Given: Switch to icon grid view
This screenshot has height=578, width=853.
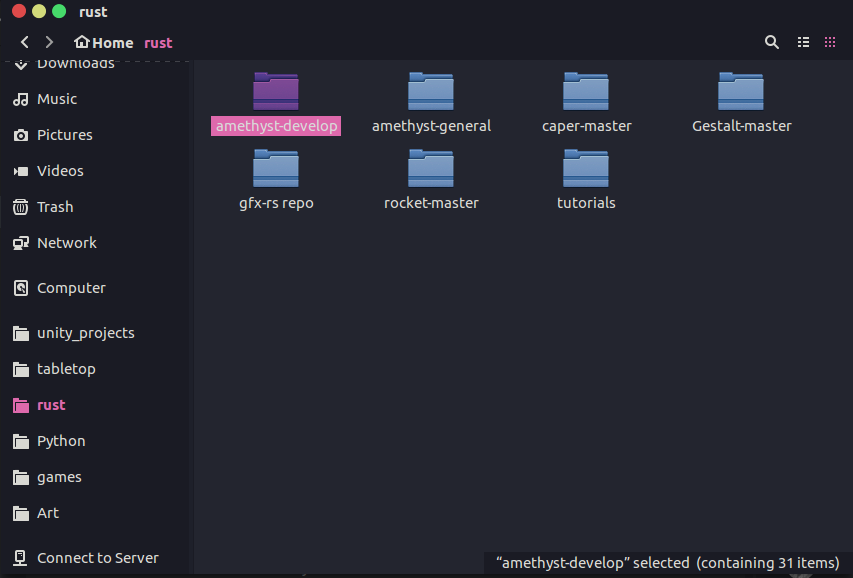Looking at the screenshot, I should coord(830,43).
